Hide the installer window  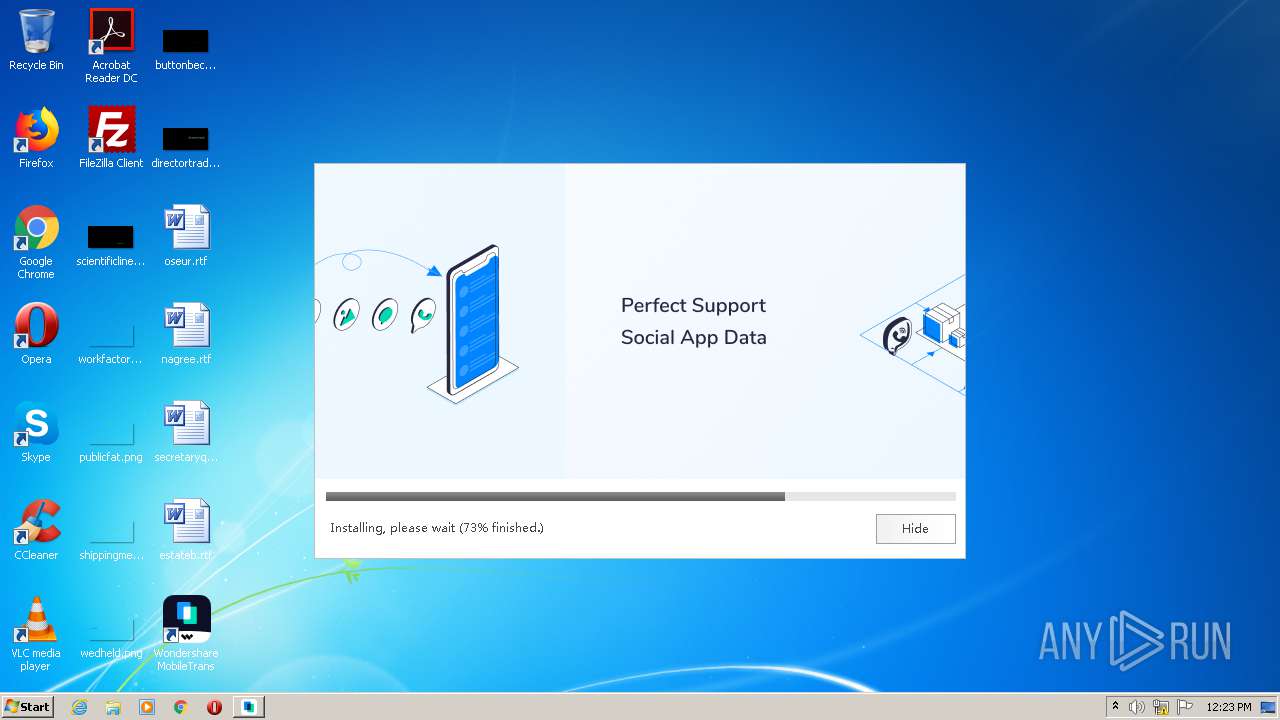(915, 529)
